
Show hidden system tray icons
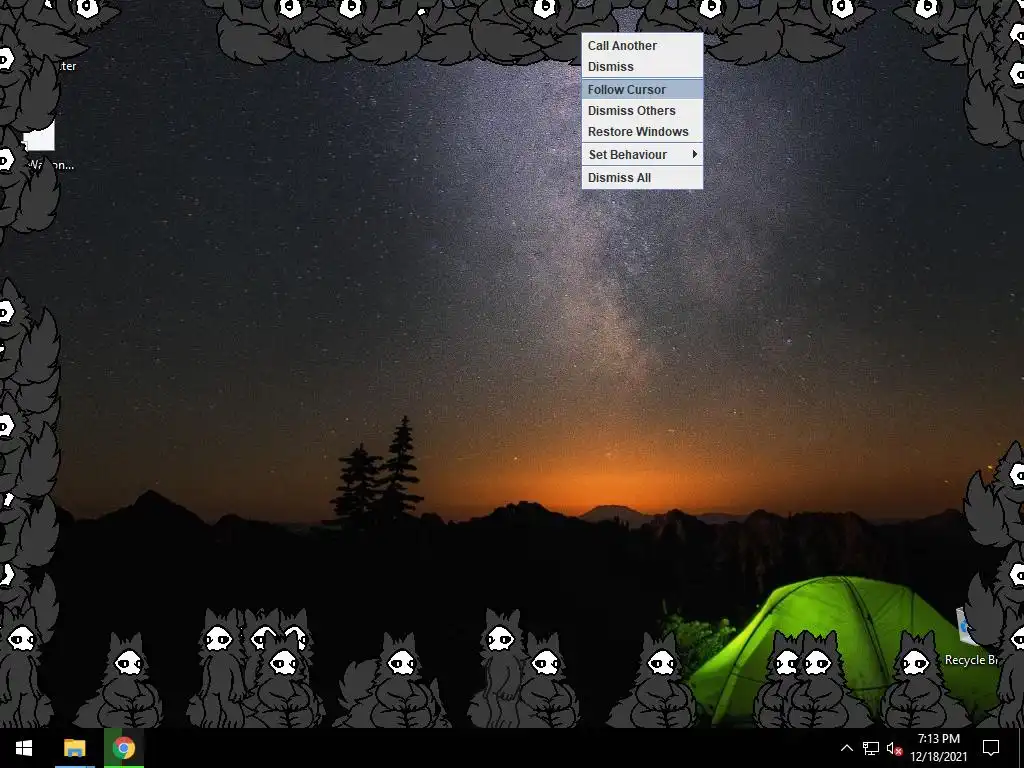pos(846,748)
